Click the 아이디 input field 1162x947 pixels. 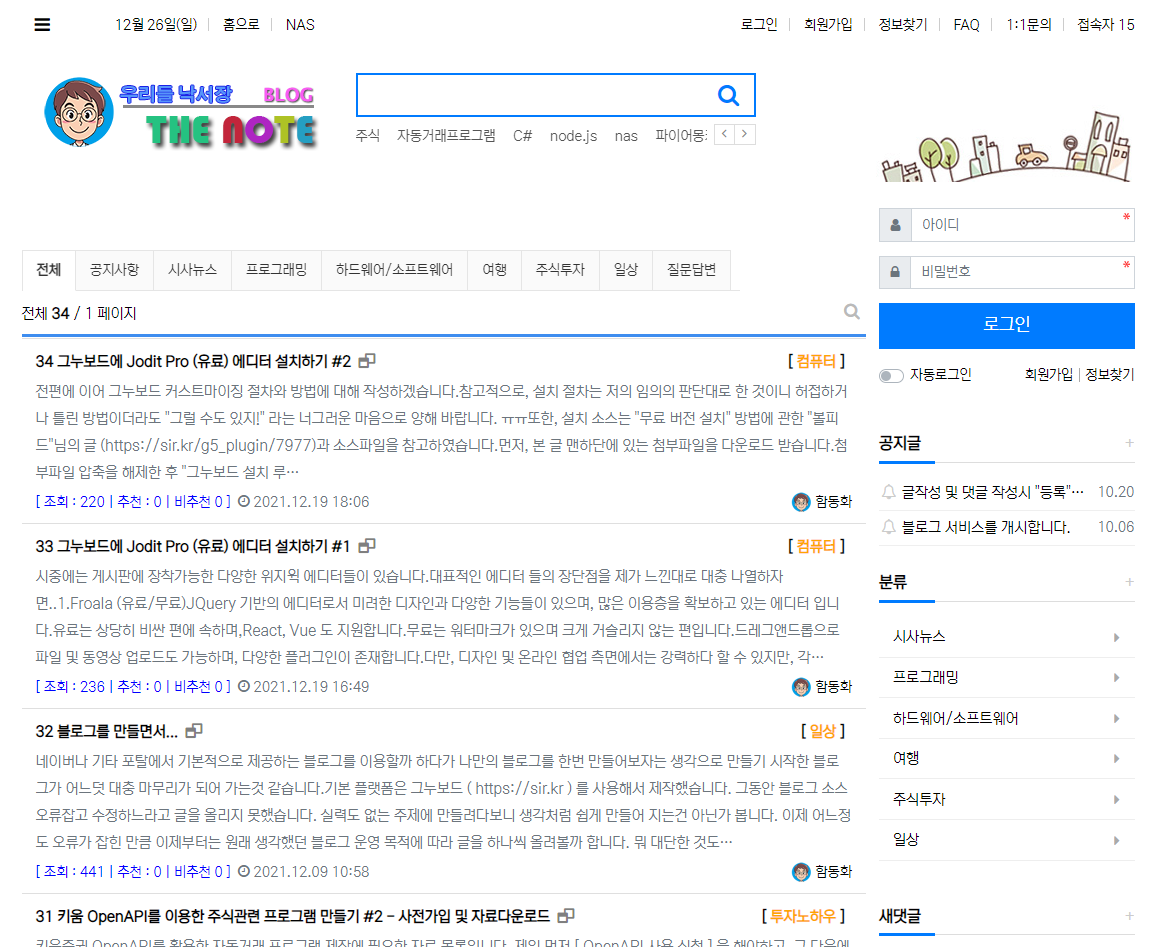(1020, 225)
